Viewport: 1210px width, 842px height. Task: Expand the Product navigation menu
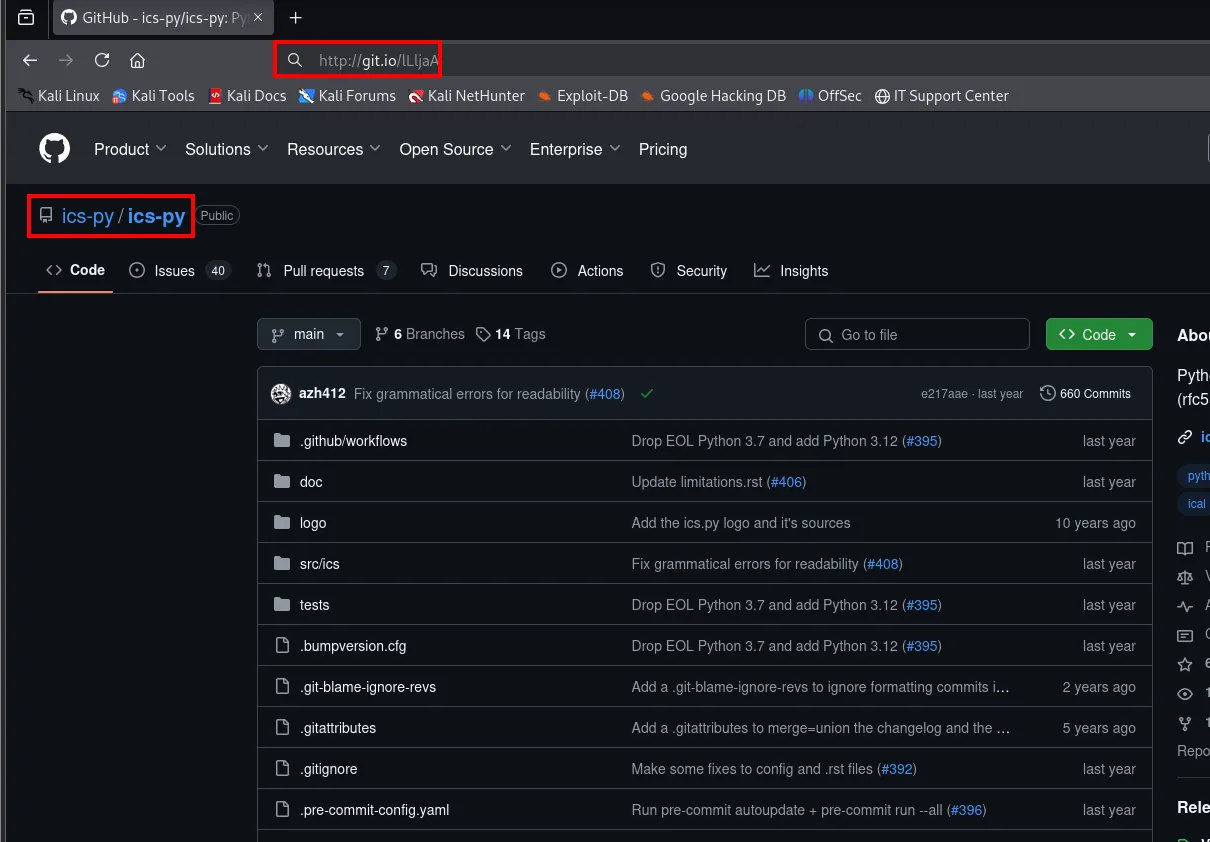pyautogui.click(x=130, y=149)
